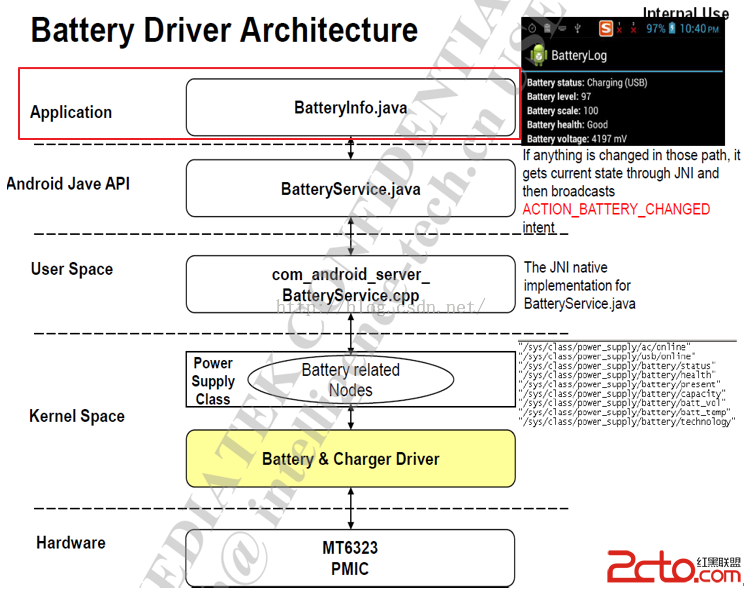This screenshot has height=593, width=744.
Task: Click the power_supply/battery/status path
Action: (x=616, y=366)
